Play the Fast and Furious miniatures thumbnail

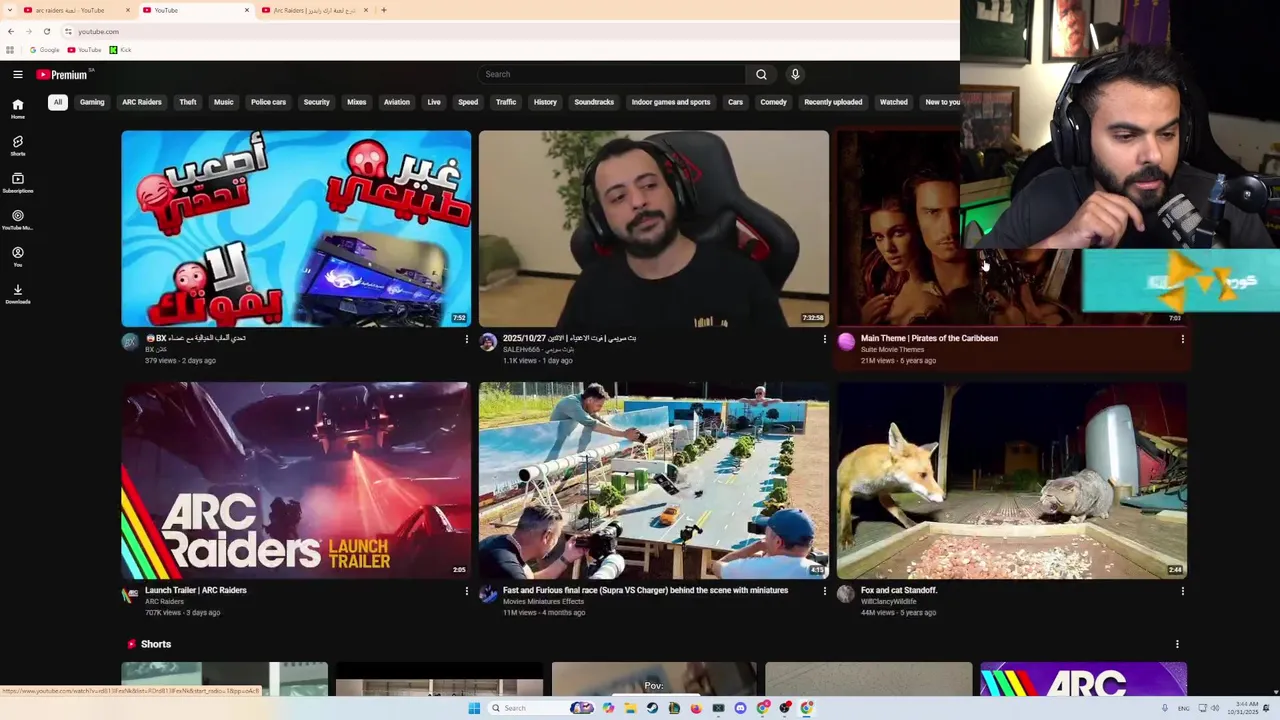coord(654,480)
